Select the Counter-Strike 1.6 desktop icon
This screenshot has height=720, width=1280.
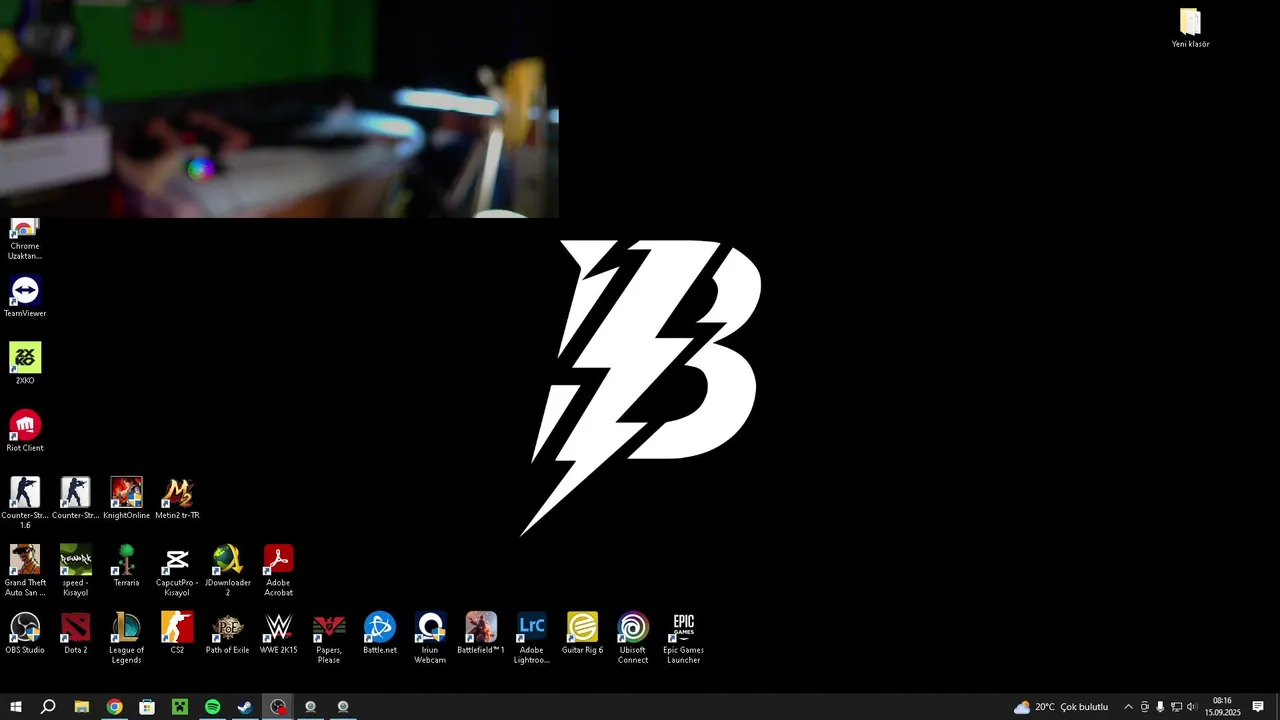pos(25,503)
